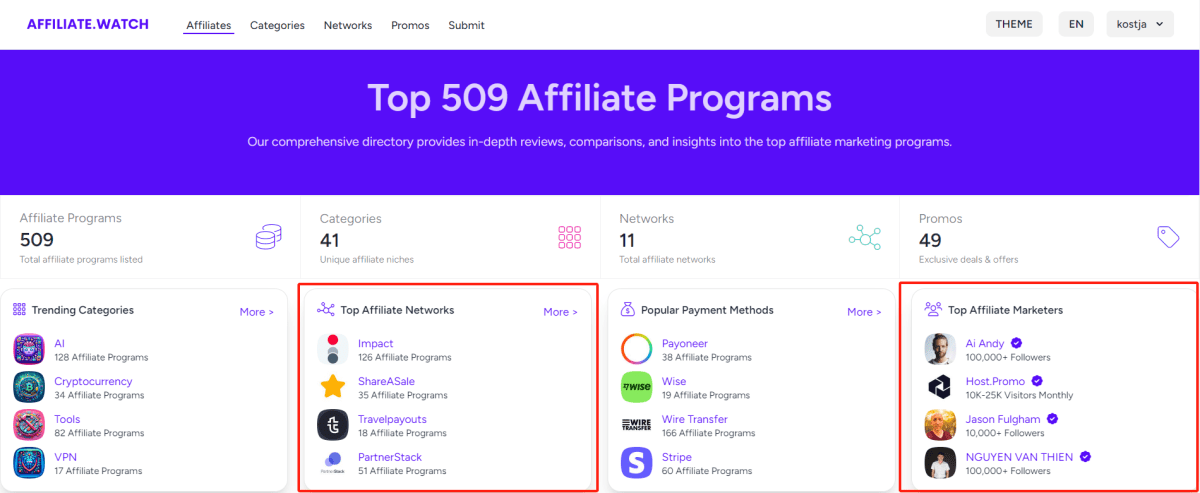
Task: Click the Payoneer ring logo
Action: pos(637,349)
